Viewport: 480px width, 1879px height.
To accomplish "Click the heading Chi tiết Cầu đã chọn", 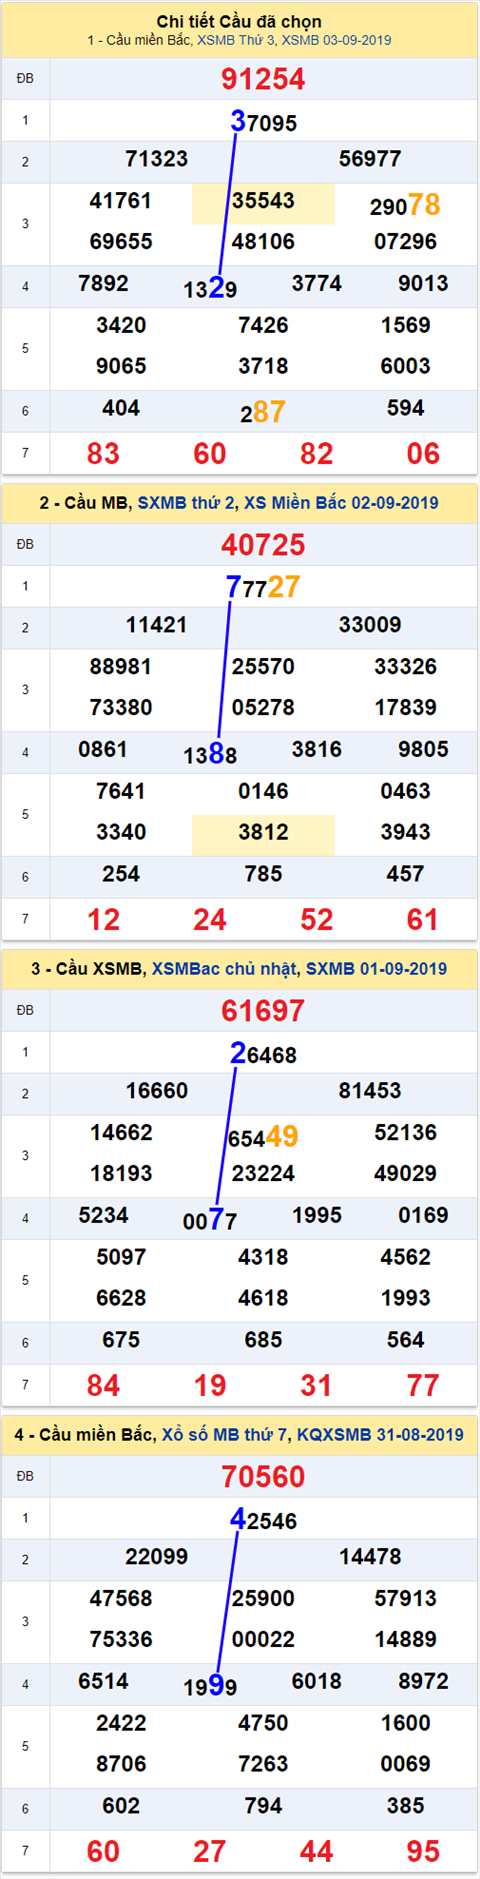I will point(239,21).
